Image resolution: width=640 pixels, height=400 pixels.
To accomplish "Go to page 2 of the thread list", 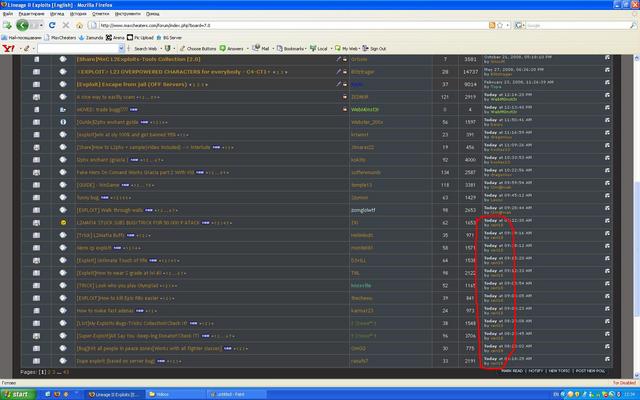I will click(x=49, y=371).
